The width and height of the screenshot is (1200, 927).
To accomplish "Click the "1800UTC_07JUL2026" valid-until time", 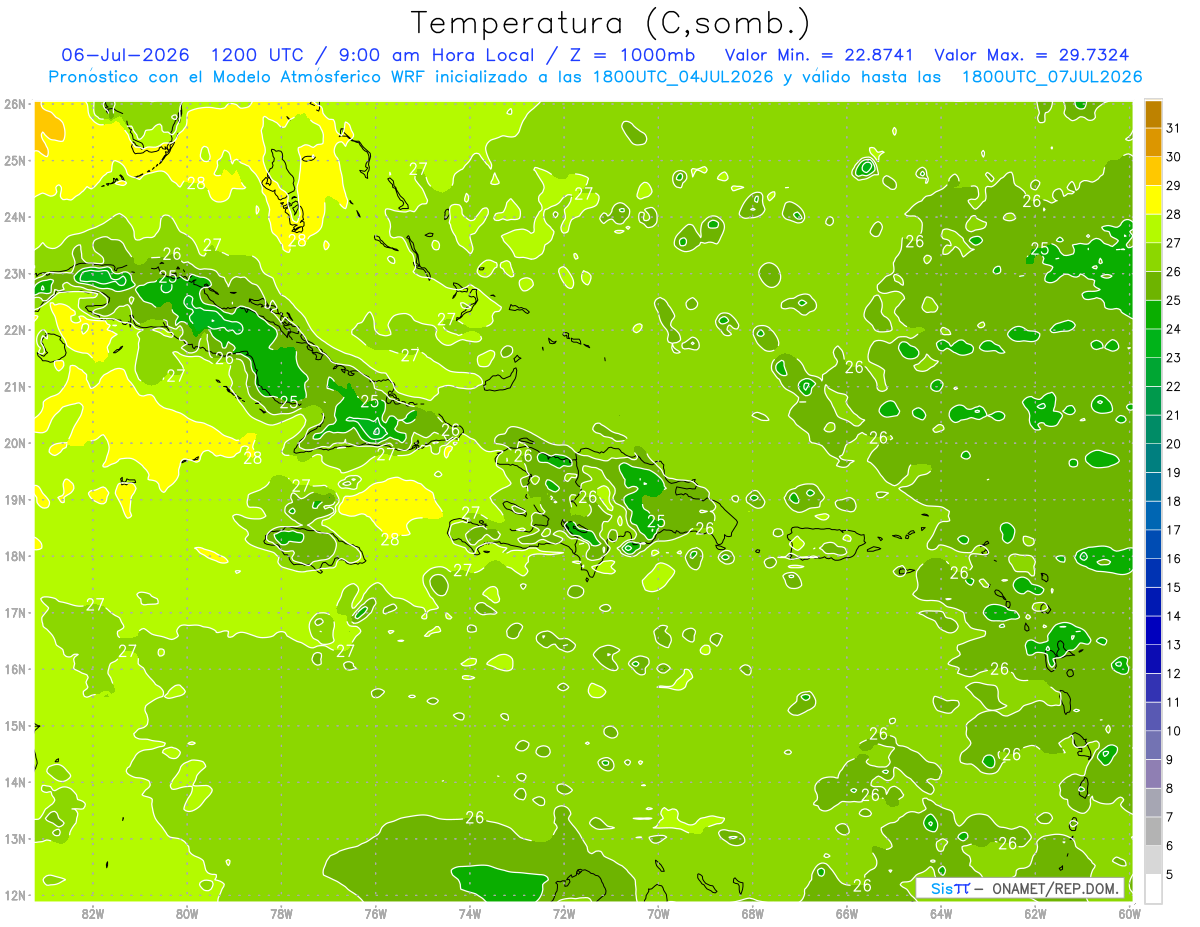I will tap(1052, 77).
